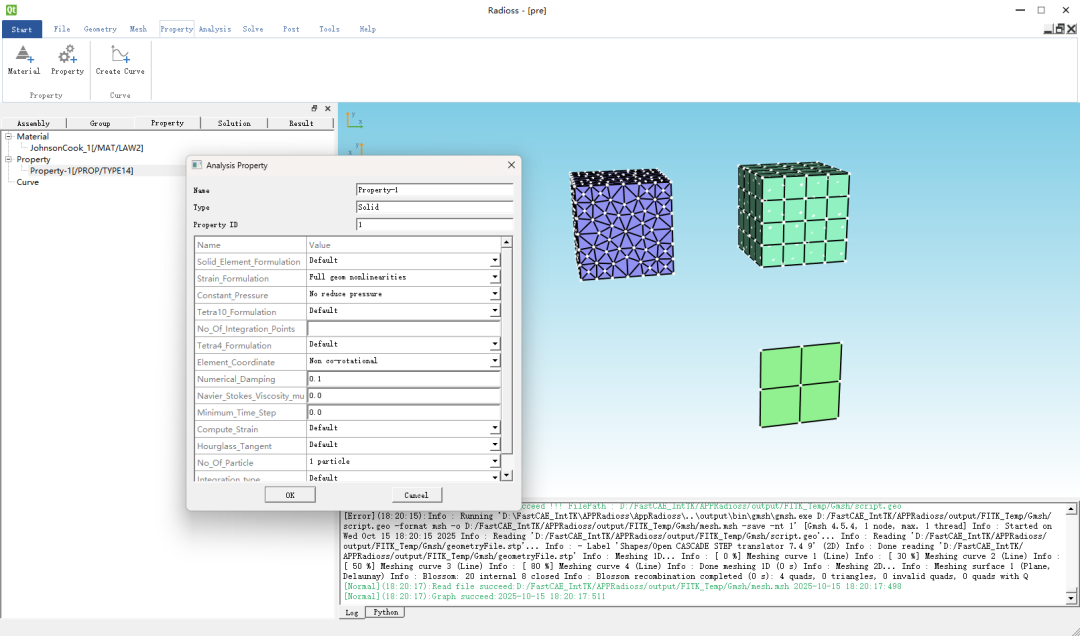
Task: Click the Analysis Property dialog title icon
Action: pyautogui.click(x=197, y=165)
